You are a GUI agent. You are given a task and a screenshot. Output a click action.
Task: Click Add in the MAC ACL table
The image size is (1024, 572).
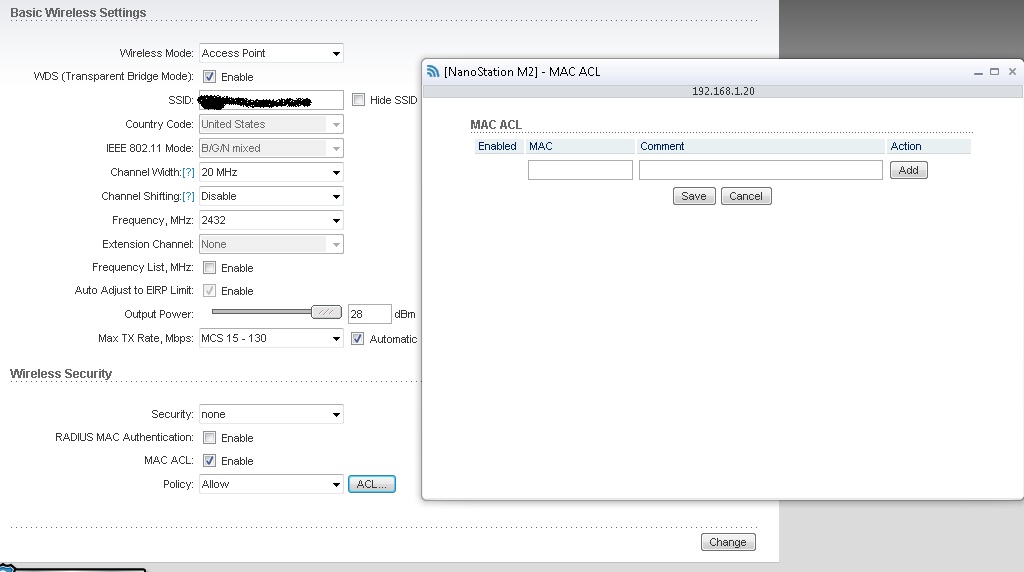click(908, 170)
